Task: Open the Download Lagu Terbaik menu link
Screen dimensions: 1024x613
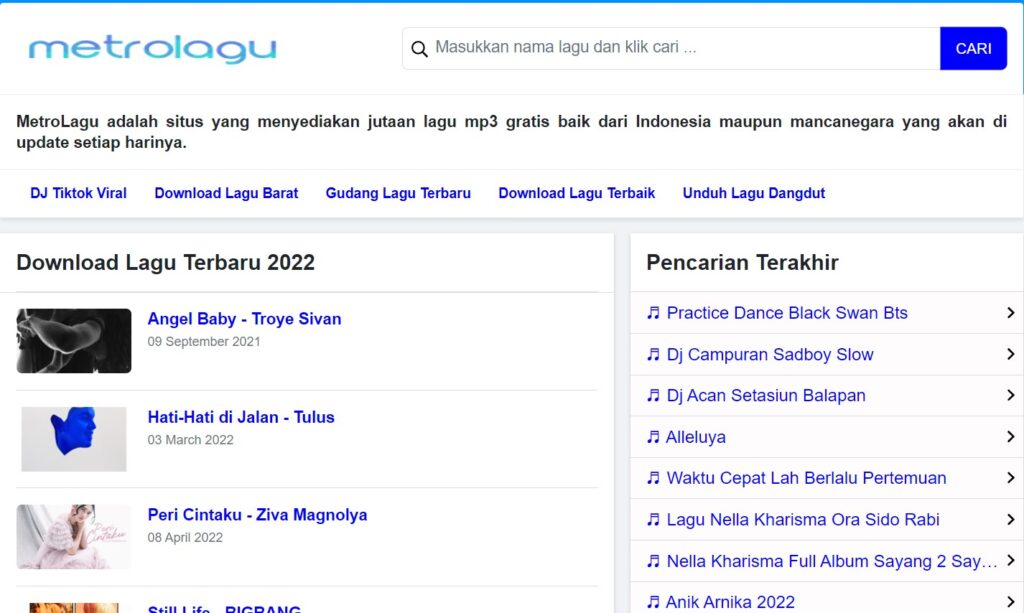Action: 577,193
